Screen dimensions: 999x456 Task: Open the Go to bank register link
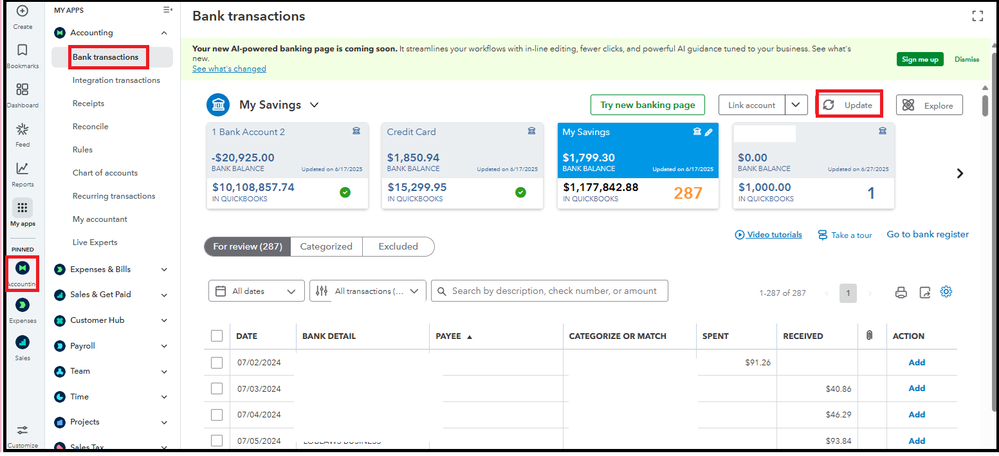coord(927,235)
